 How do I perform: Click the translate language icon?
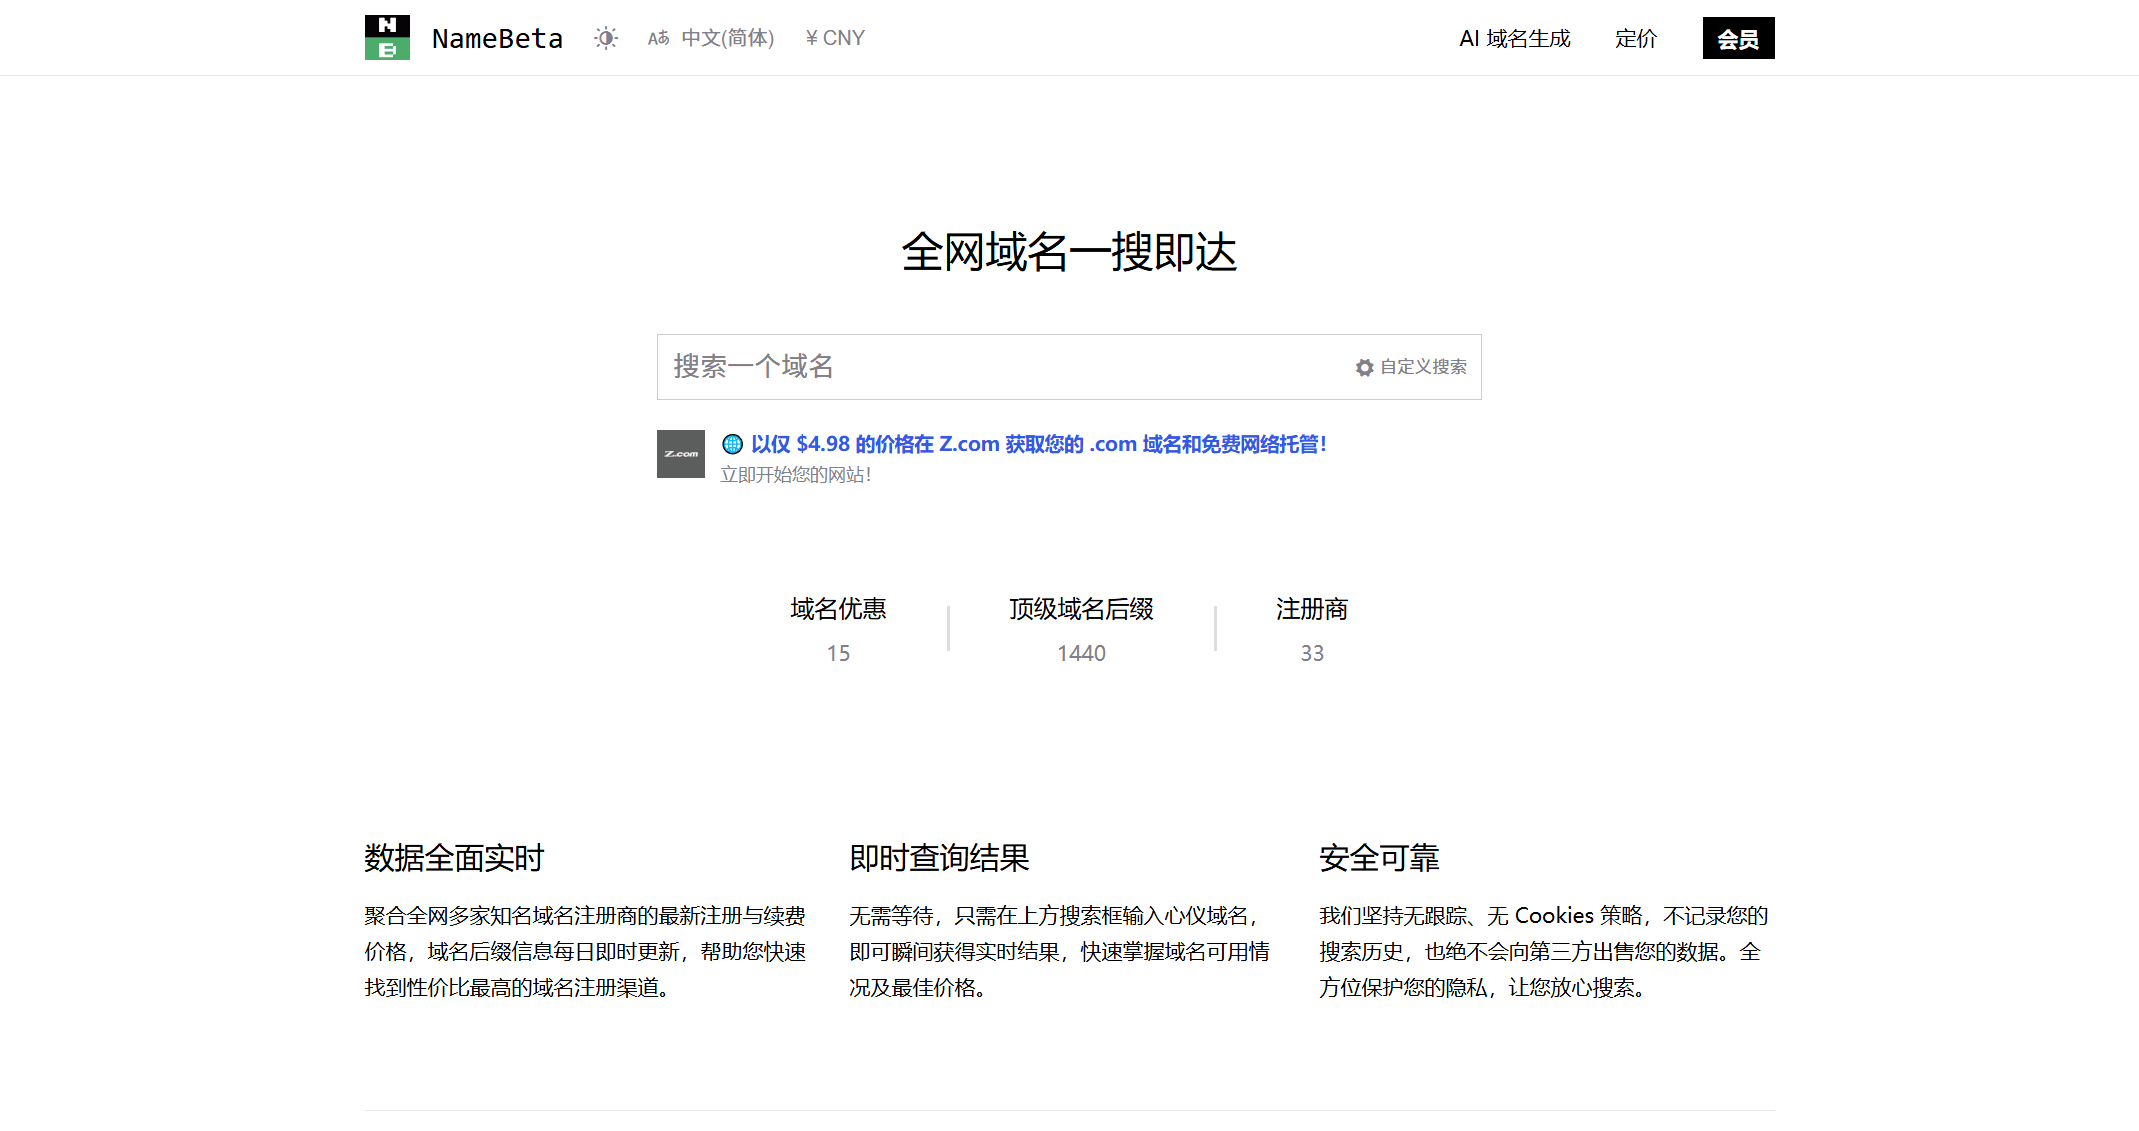coord(658,38)
